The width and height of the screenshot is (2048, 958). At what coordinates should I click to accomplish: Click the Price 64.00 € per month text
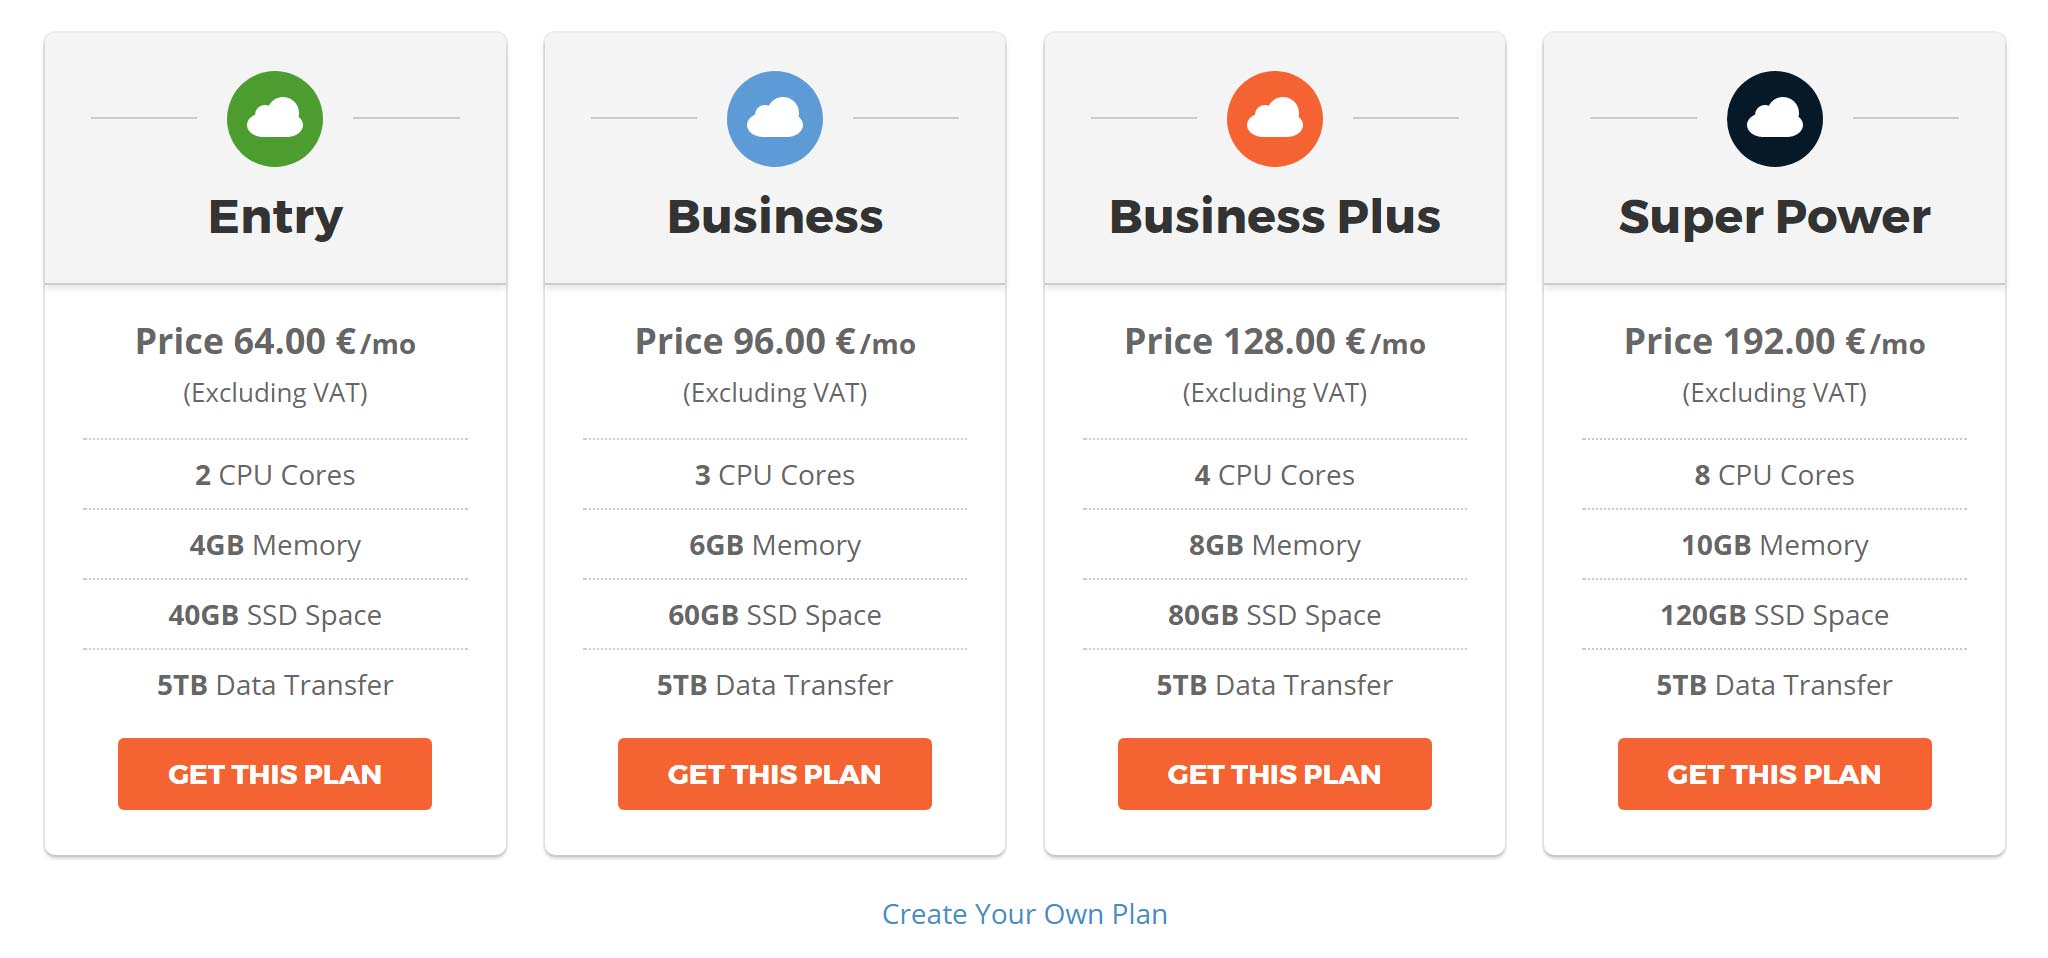(275, 342)
